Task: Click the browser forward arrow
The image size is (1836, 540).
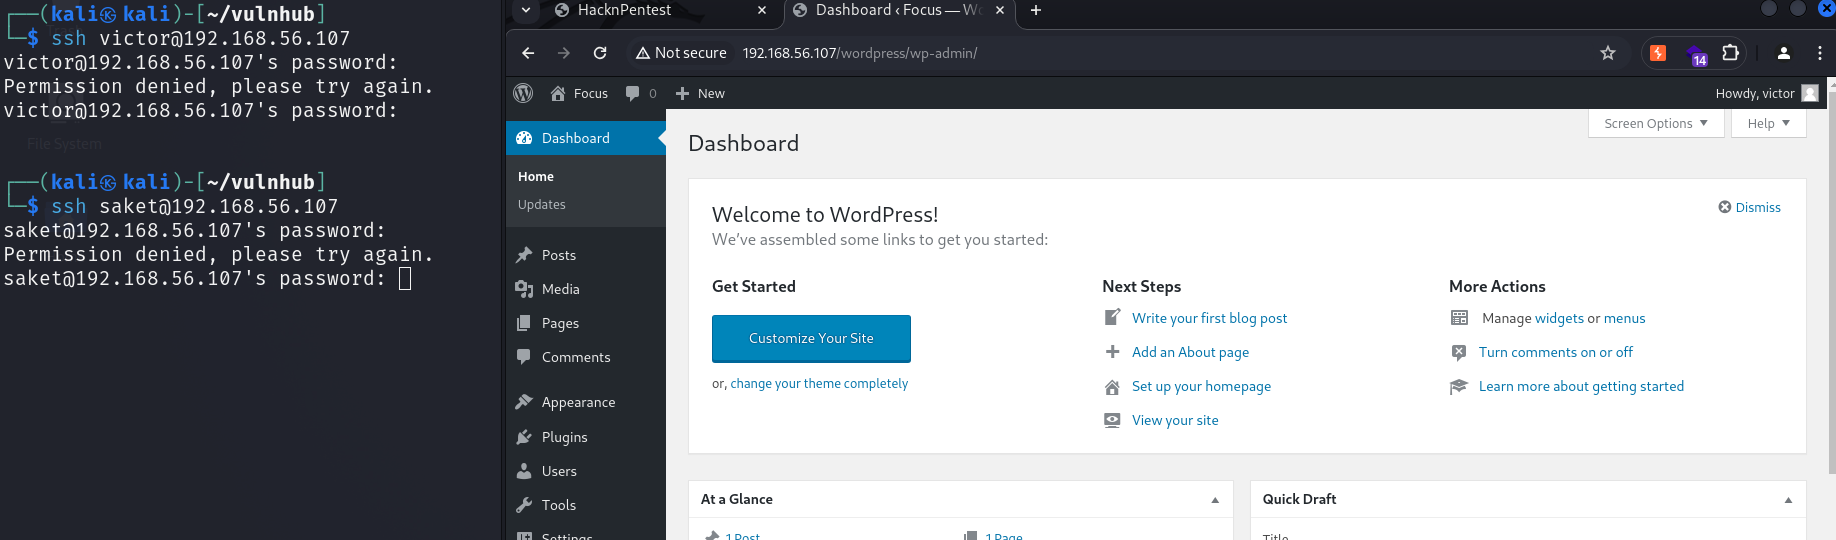Action: [x=564, y=53]
